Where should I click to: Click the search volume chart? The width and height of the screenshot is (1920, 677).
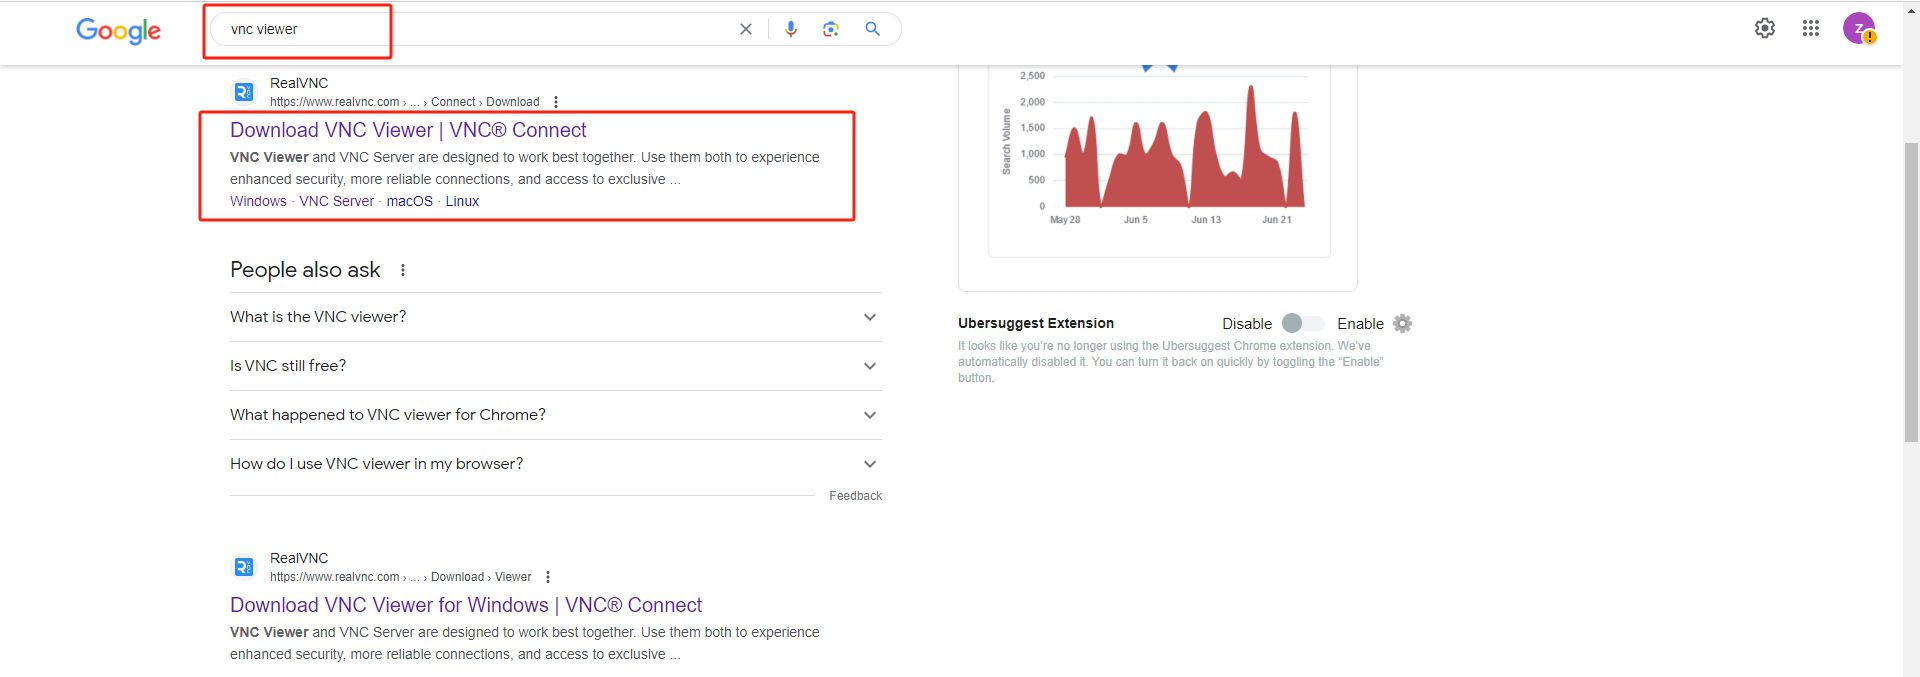[1159, 150]
